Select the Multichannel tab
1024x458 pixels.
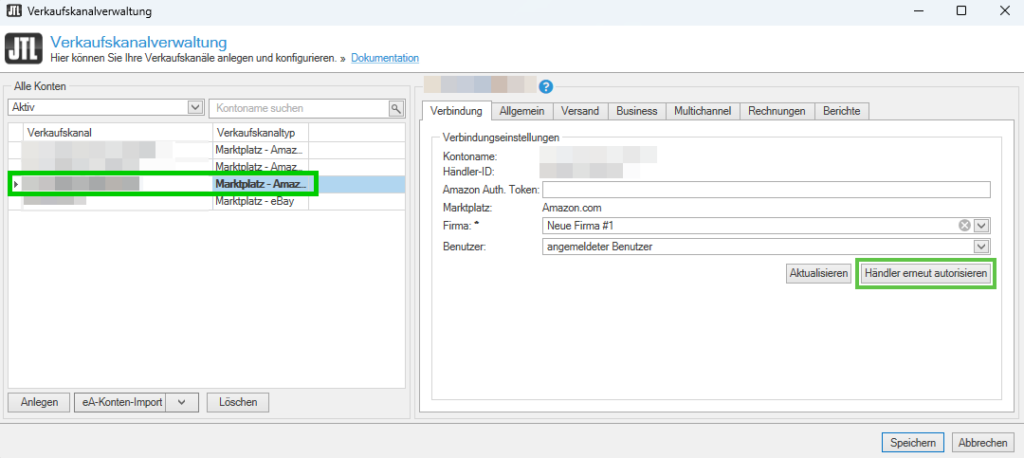[x=702, y=111]
